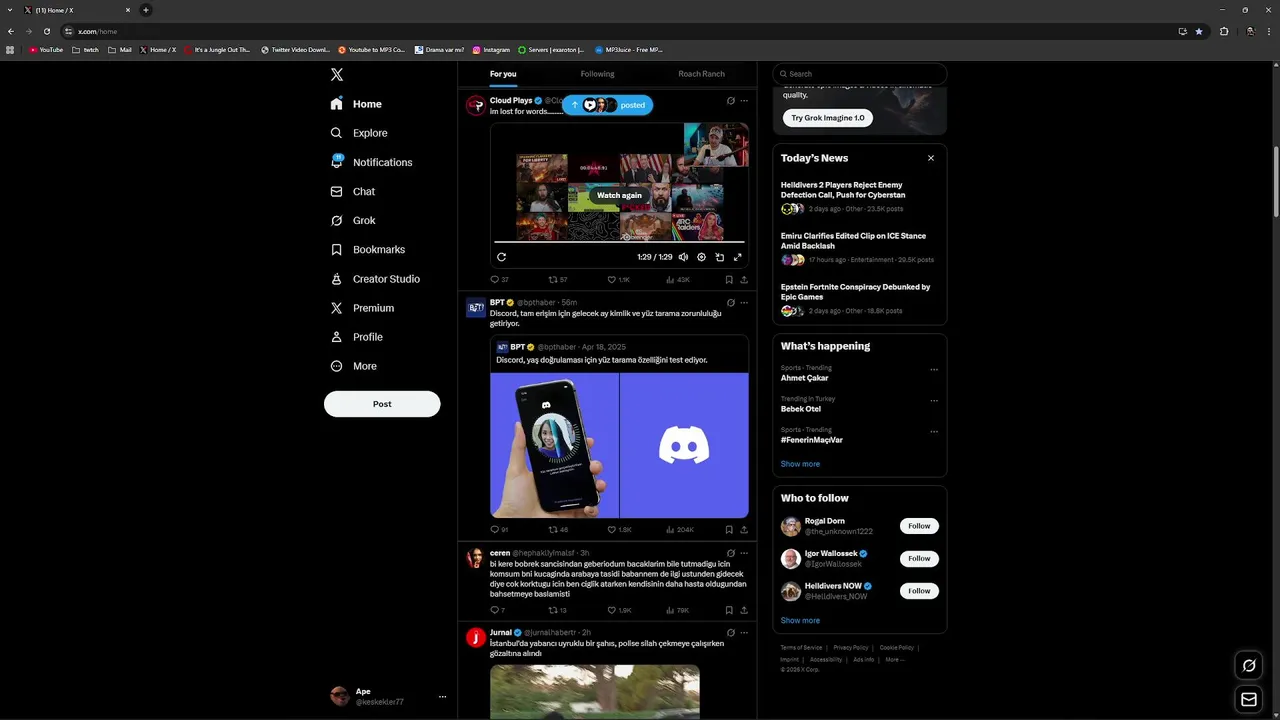Like ceren's post
1280x720 pixels.
(619, 610)
